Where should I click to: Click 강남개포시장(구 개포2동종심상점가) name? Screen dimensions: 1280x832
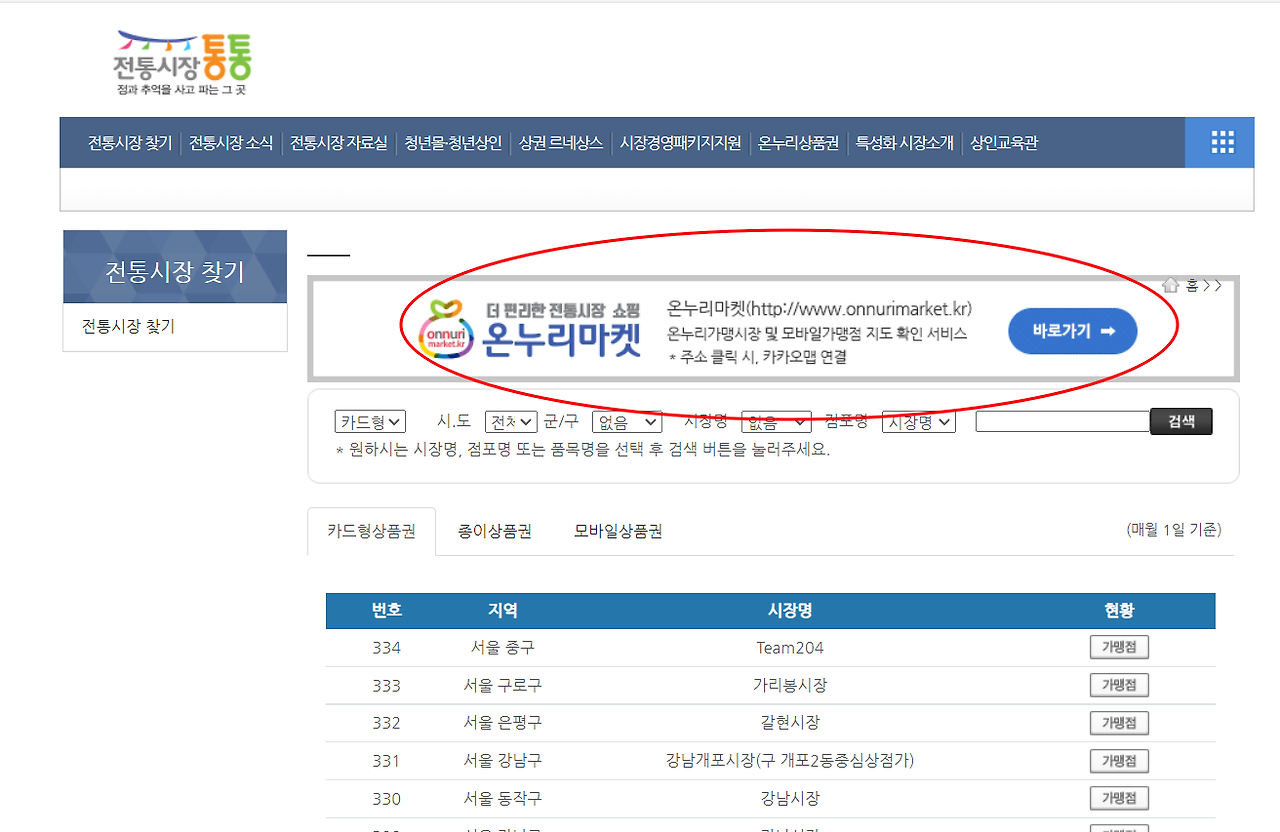click(x=790, y=761)
